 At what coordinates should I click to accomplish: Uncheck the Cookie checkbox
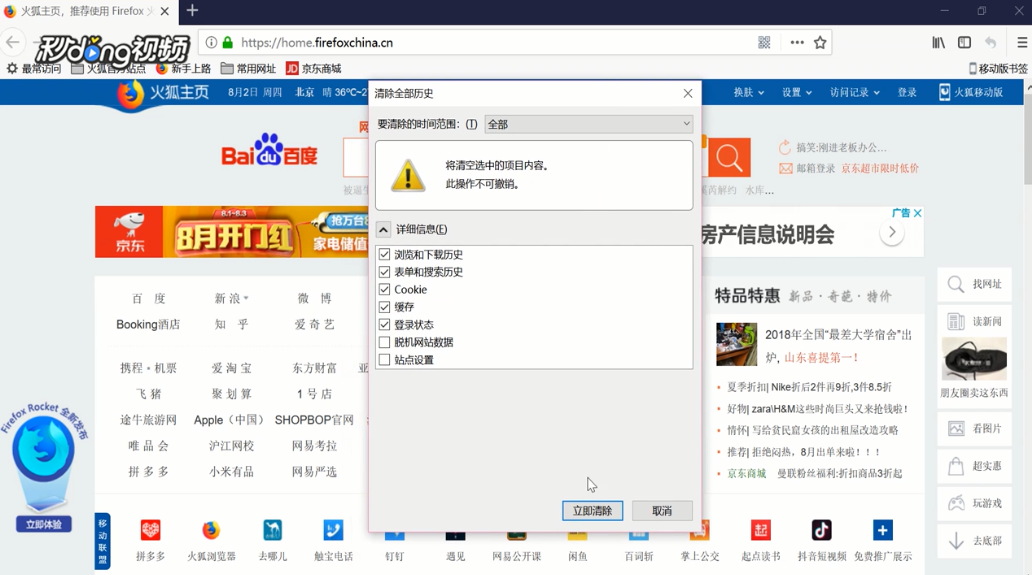point(384,289)
